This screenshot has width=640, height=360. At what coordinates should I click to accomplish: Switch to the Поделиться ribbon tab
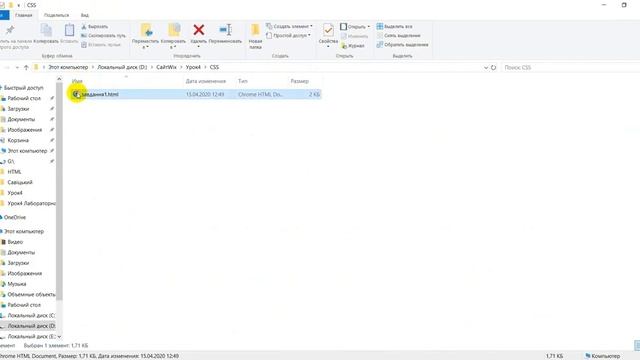(56, 15)
